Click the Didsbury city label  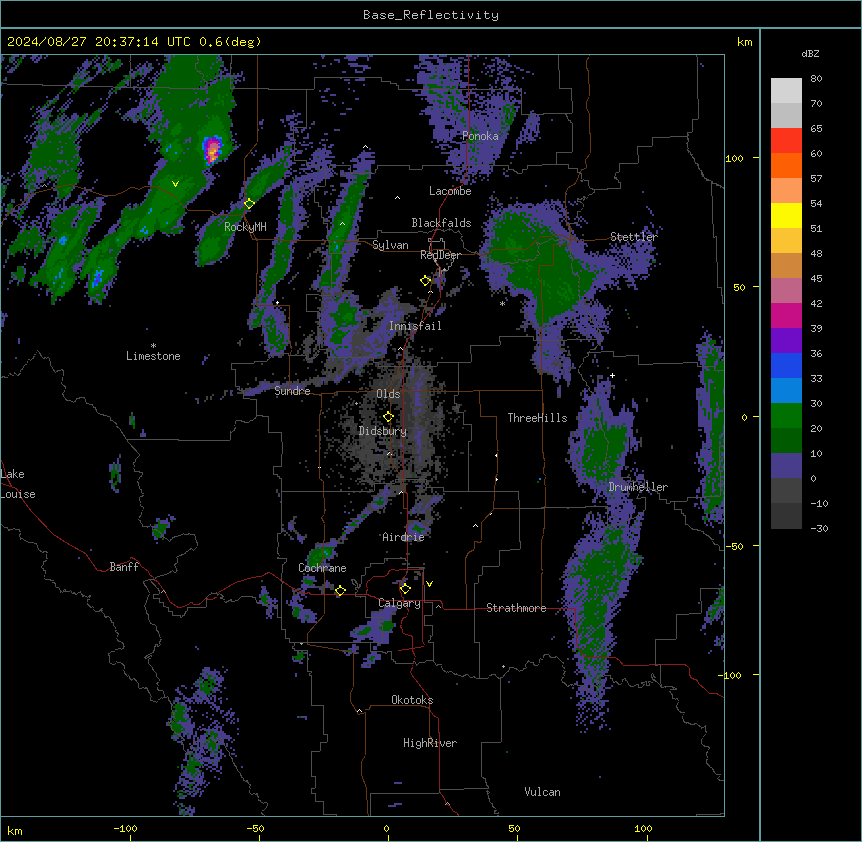click(x=383, y=431)
